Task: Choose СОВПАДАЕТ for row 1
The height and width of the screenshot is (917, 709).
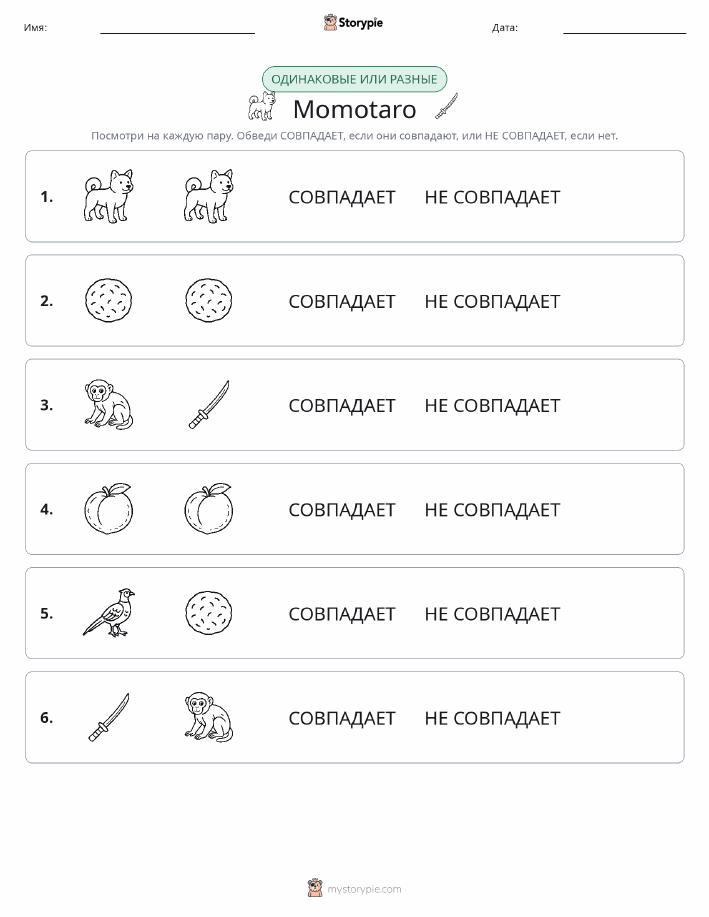Action: tap(342, 197)
